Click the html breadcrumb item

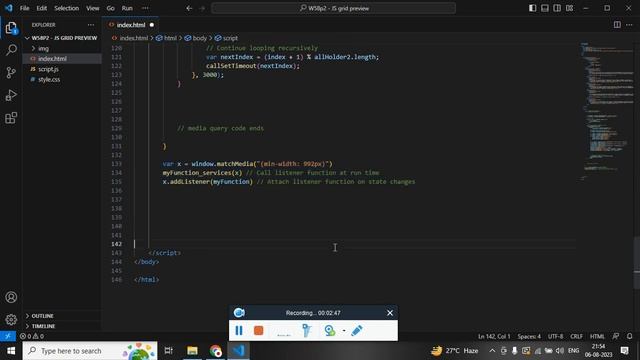point(167,38)
